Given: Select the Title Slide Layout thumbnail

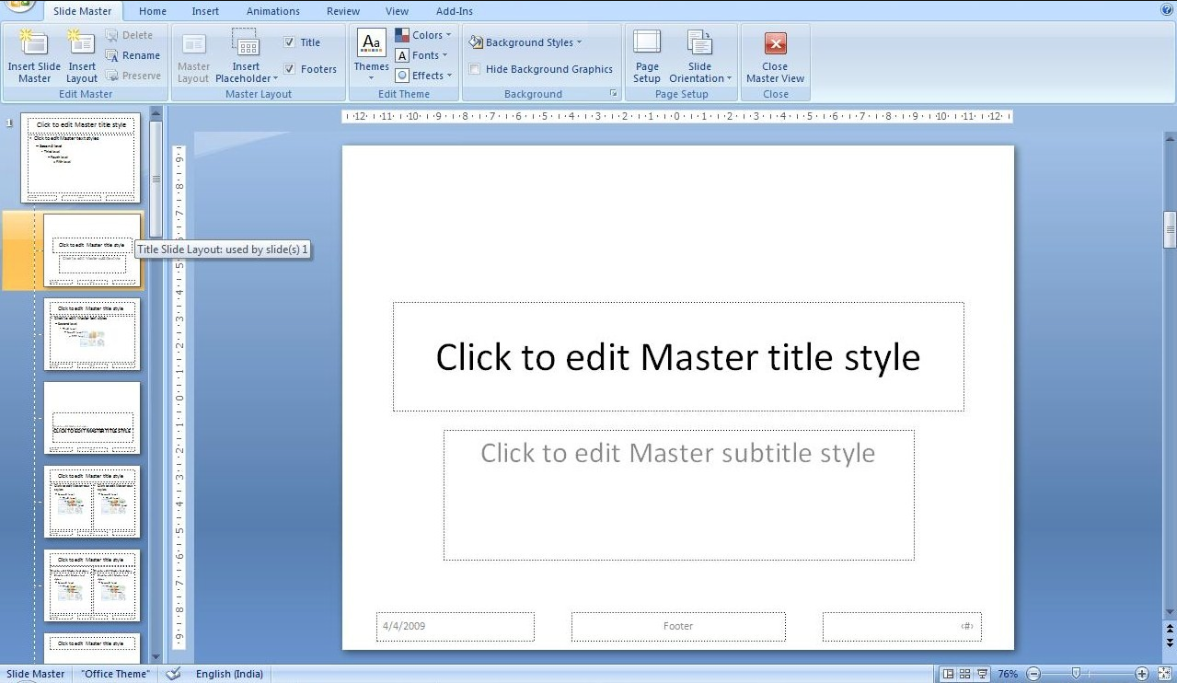Looking at the screenshot, I should click(93, 250).
